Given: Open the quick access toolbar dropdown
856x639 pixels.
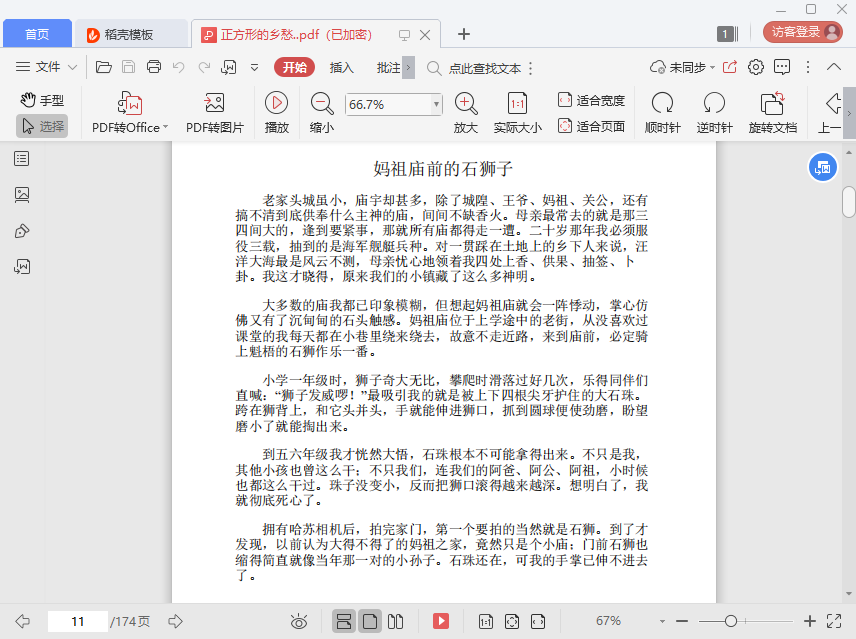Looking at the screenshot, I should tap(254, 68).
